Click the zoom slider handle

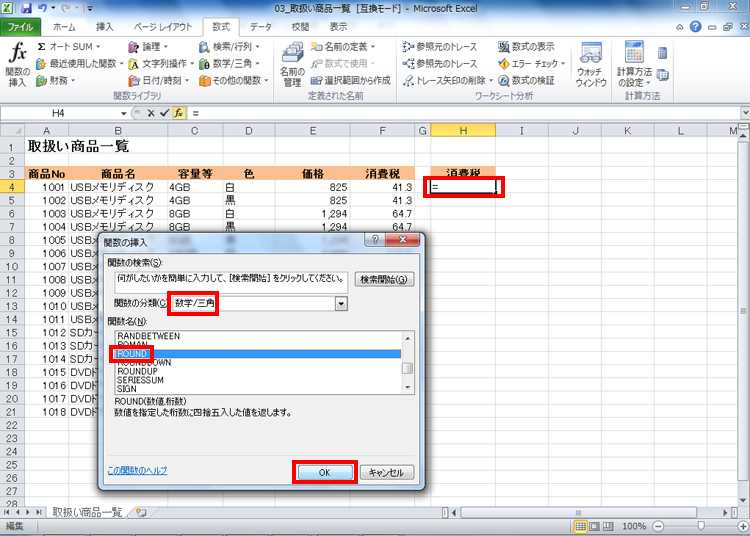[x=701, y=526]
